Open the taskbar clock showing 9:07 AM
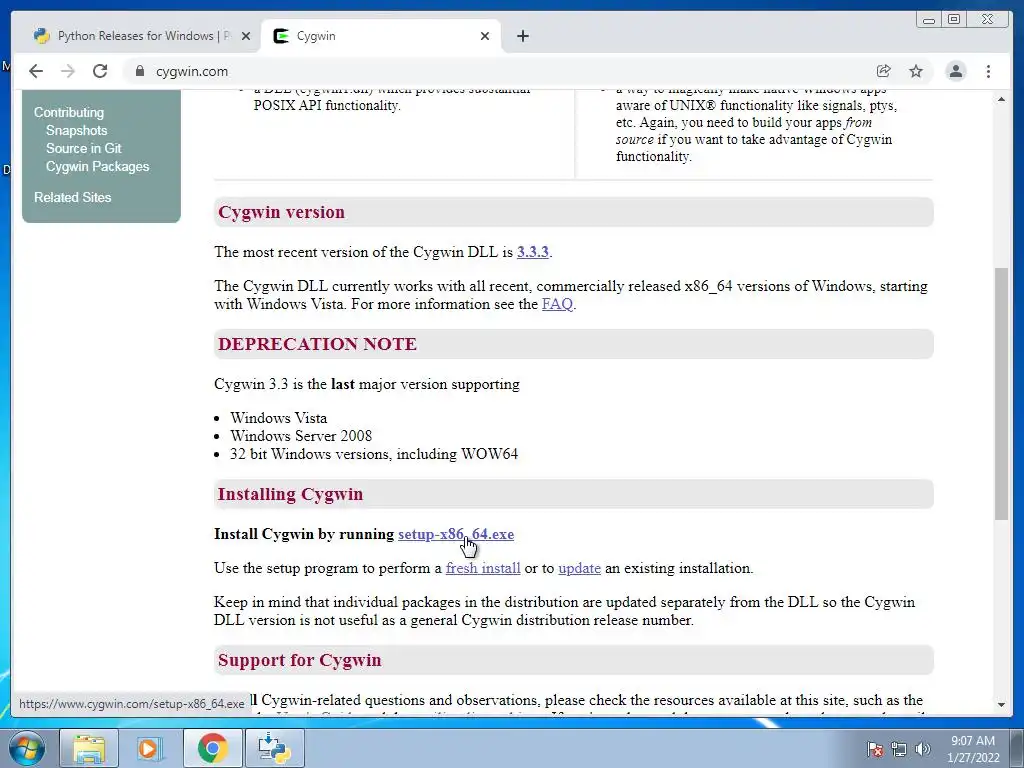The height and width of the screenshot is (768, 1024). pos(973,749)
